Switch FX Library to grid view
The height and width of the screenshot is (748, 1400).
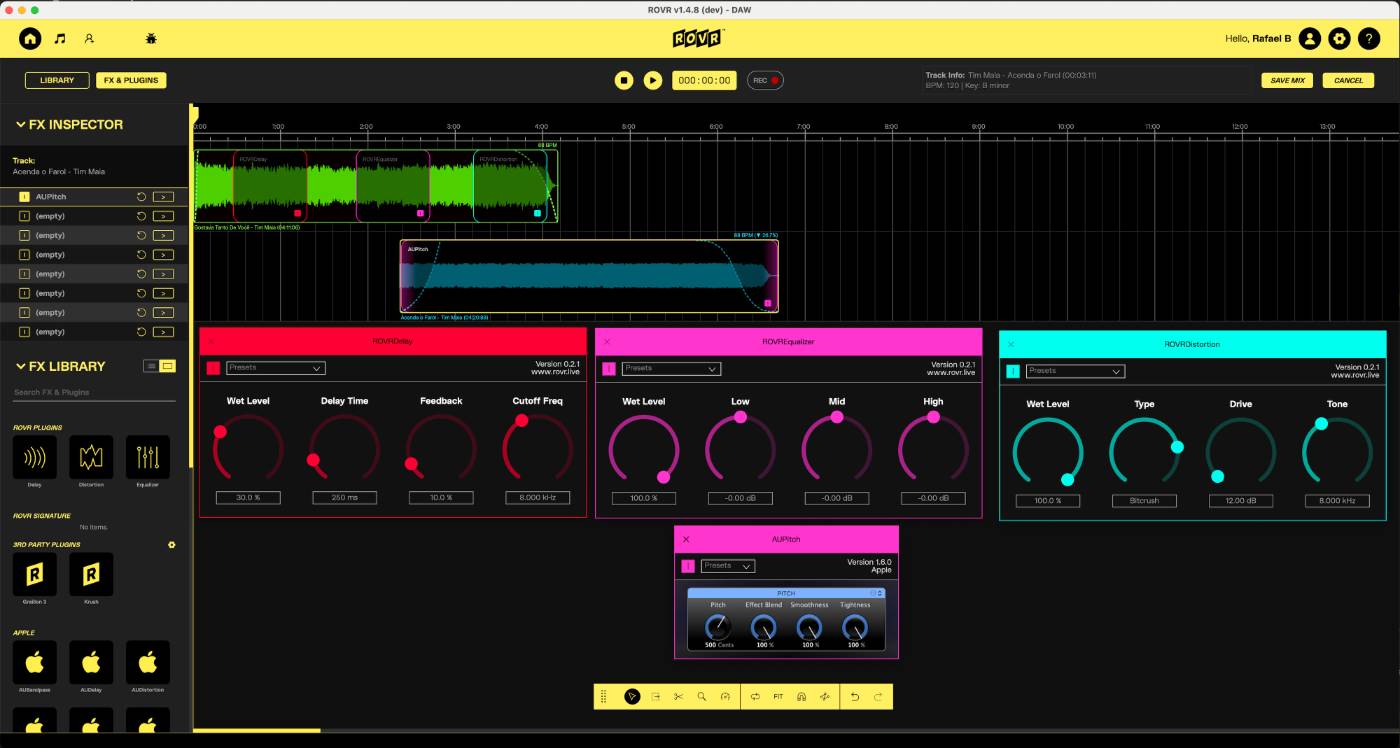coord(168,366)
